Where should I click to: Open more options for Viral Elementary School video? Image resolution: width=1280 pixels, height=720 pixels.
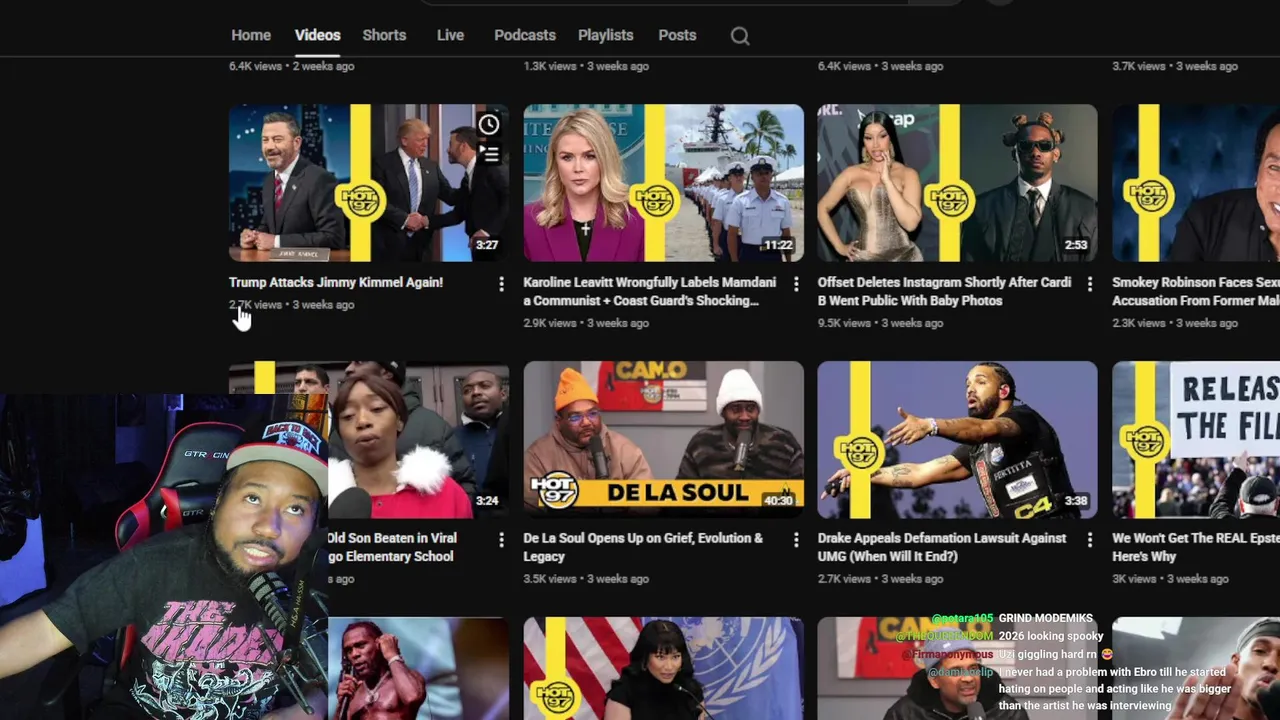(x=501, y=540)
